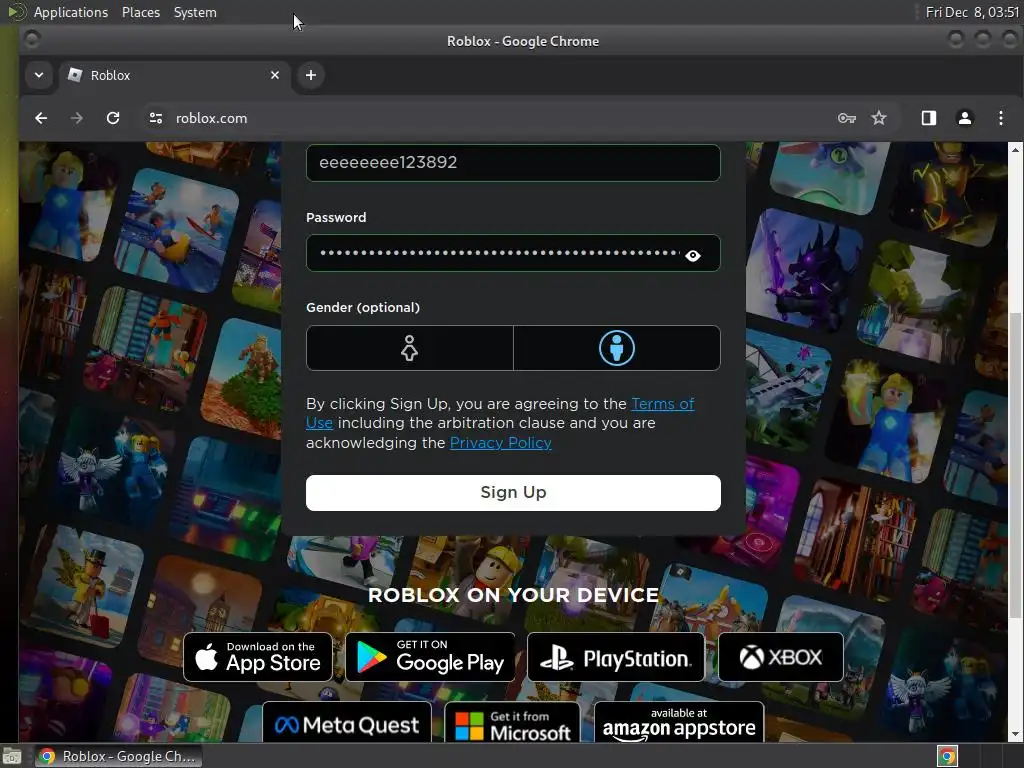Image resolution: width=1024 pixels, height=768 pixels.
Task: Click the scrollbar up arrow
Action: pyautogui.click(x=1015, y=150)
